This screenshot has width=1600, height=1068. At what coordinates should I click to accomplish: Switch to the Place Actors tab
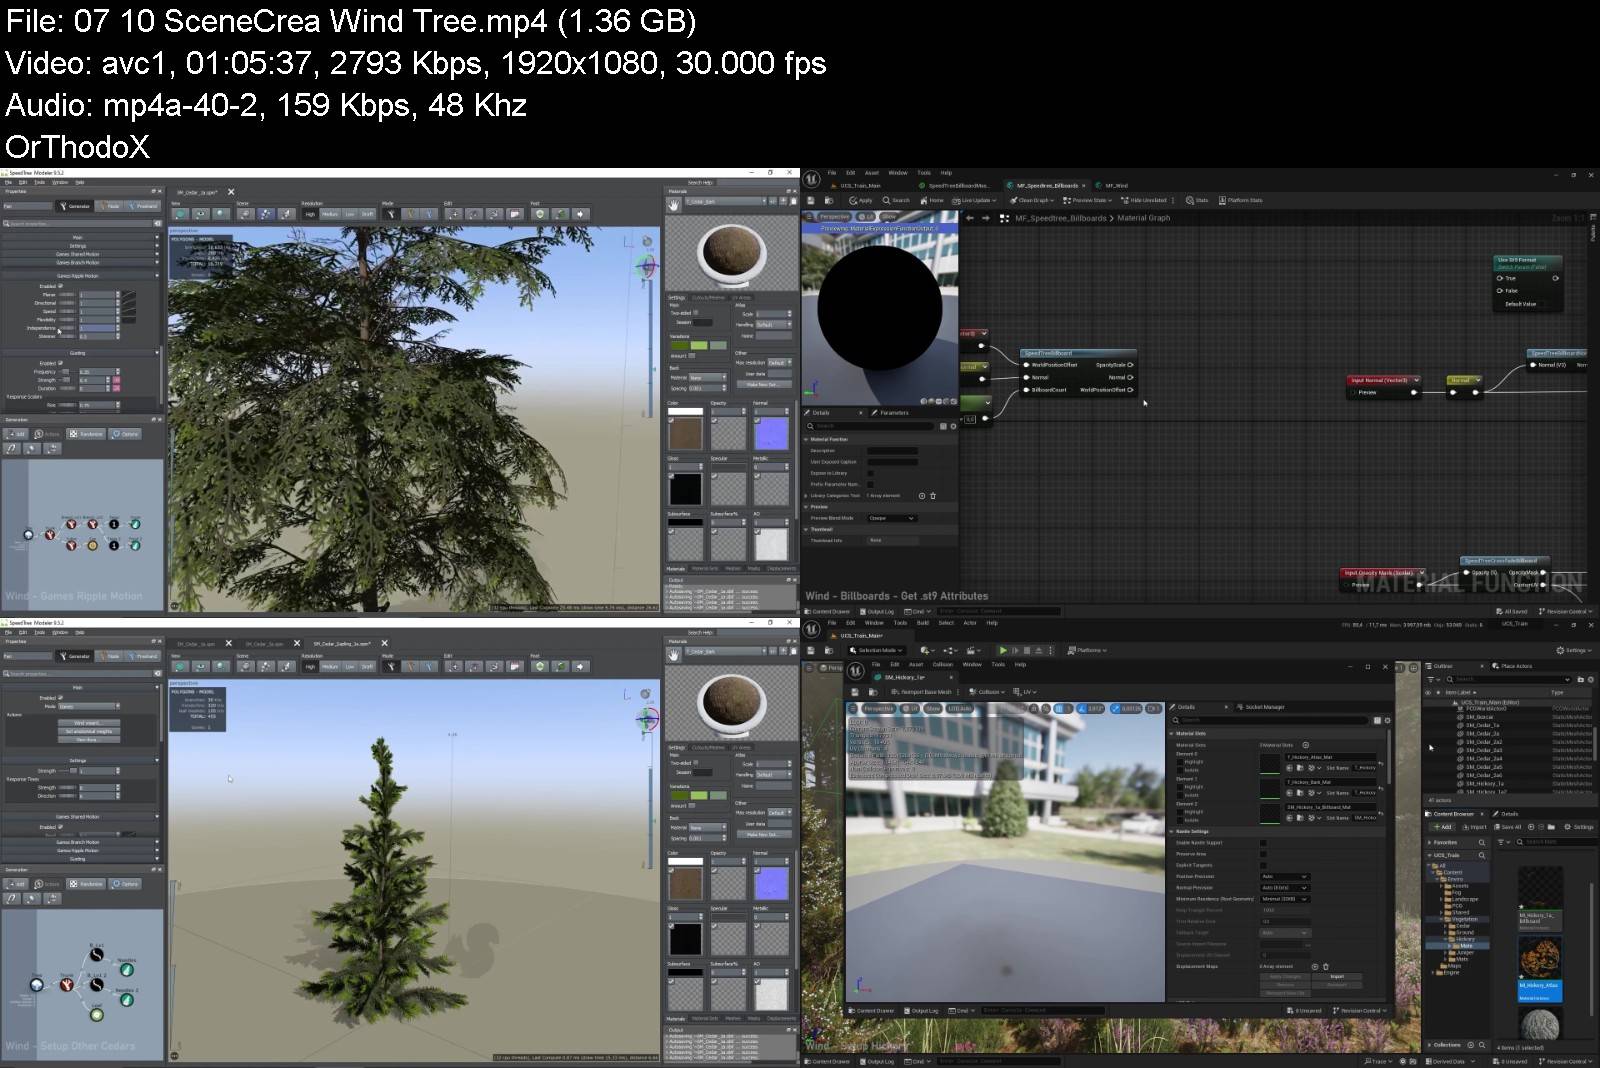coord(1512,666)
